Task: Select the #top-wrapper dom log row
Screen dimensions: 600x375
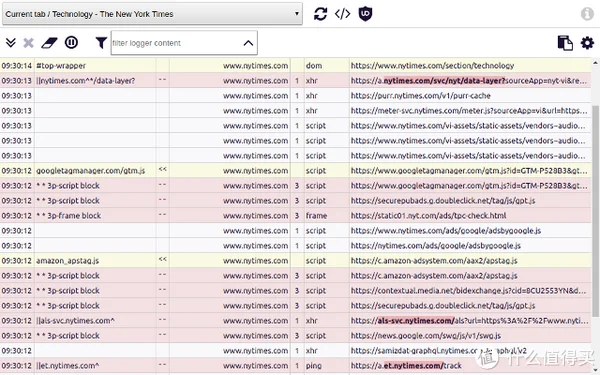Action: tap(295, 65)
